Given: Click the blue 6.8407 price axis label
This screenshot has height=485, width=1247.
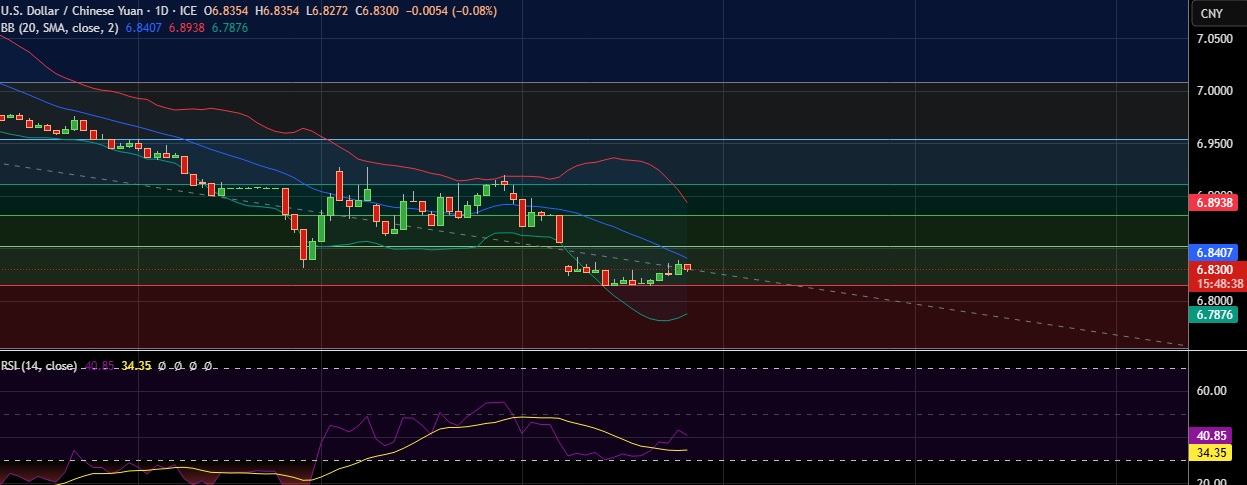Looking at the screenshot, I should coord(1213,253).
